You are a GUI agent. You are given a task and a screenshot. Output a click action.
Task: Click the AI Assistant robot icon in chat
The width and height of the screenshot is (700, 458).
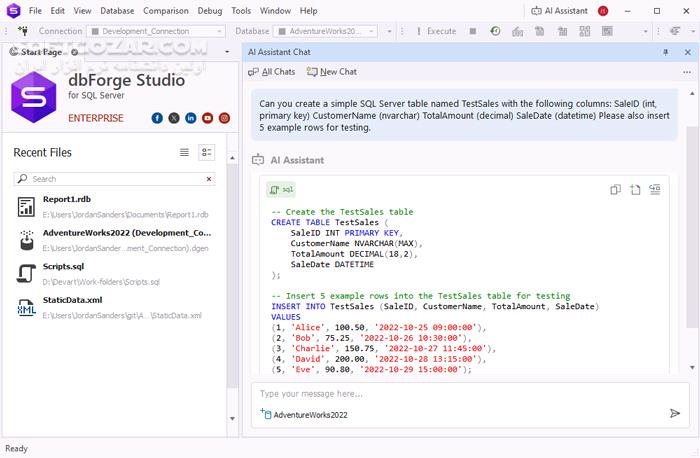coord(258,159)
